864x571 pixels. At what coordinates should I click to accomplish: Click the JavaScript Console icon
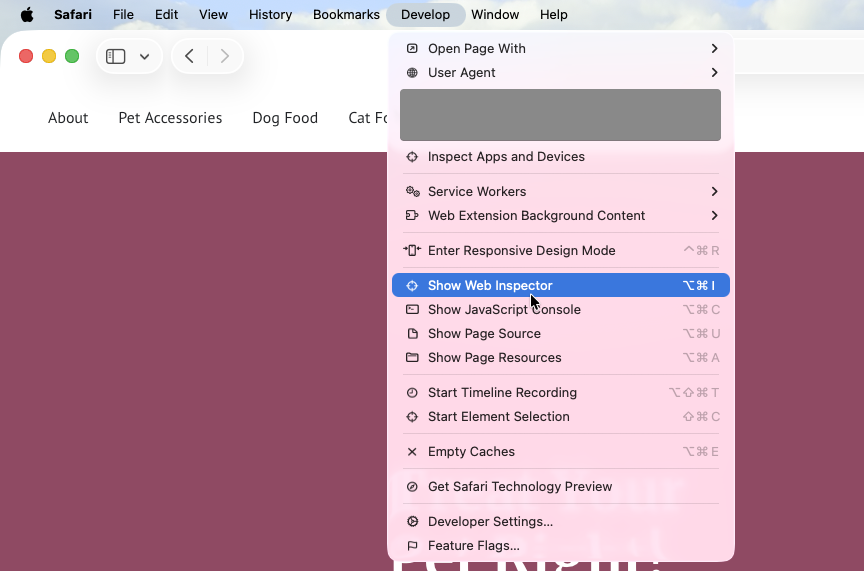(x=412, y=309)
